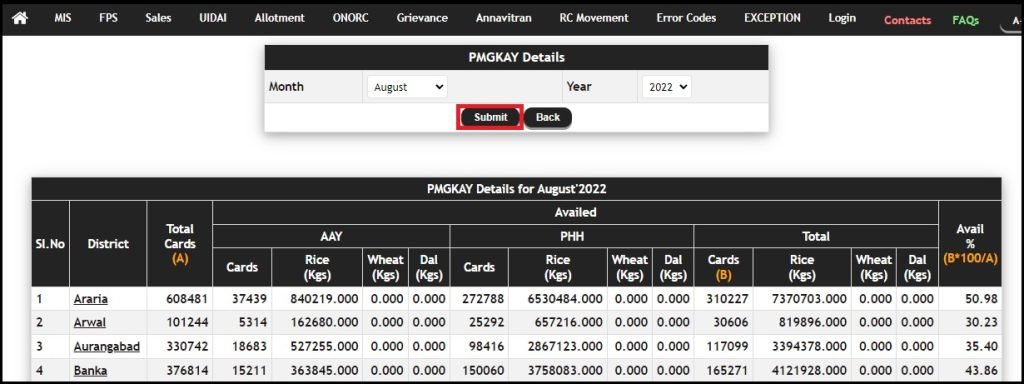Click the District column header
Screen dimensions: 1024x384
click(x=108, y=244)
